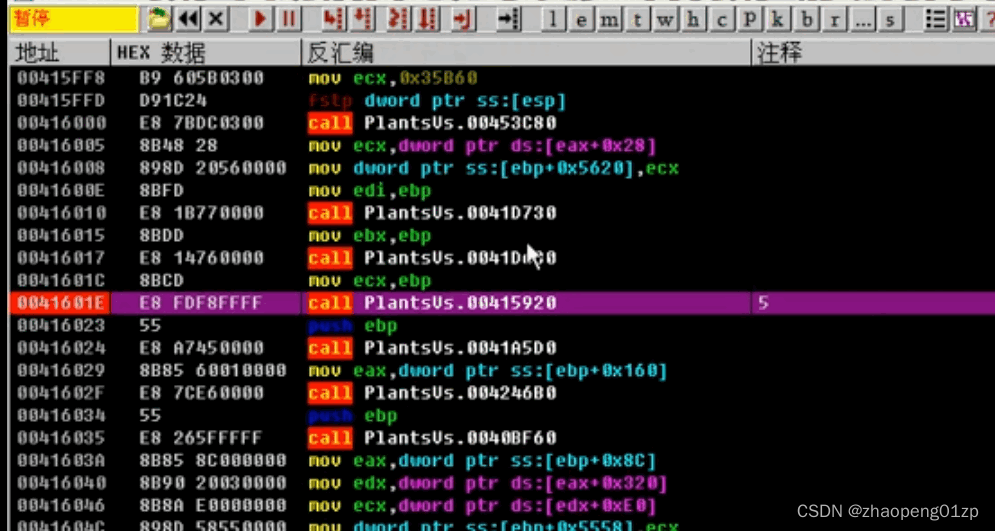Select the call PlantsVs.0040BF60 line
This screenshot has width=995, height=531.
click(x=432, y=438)
